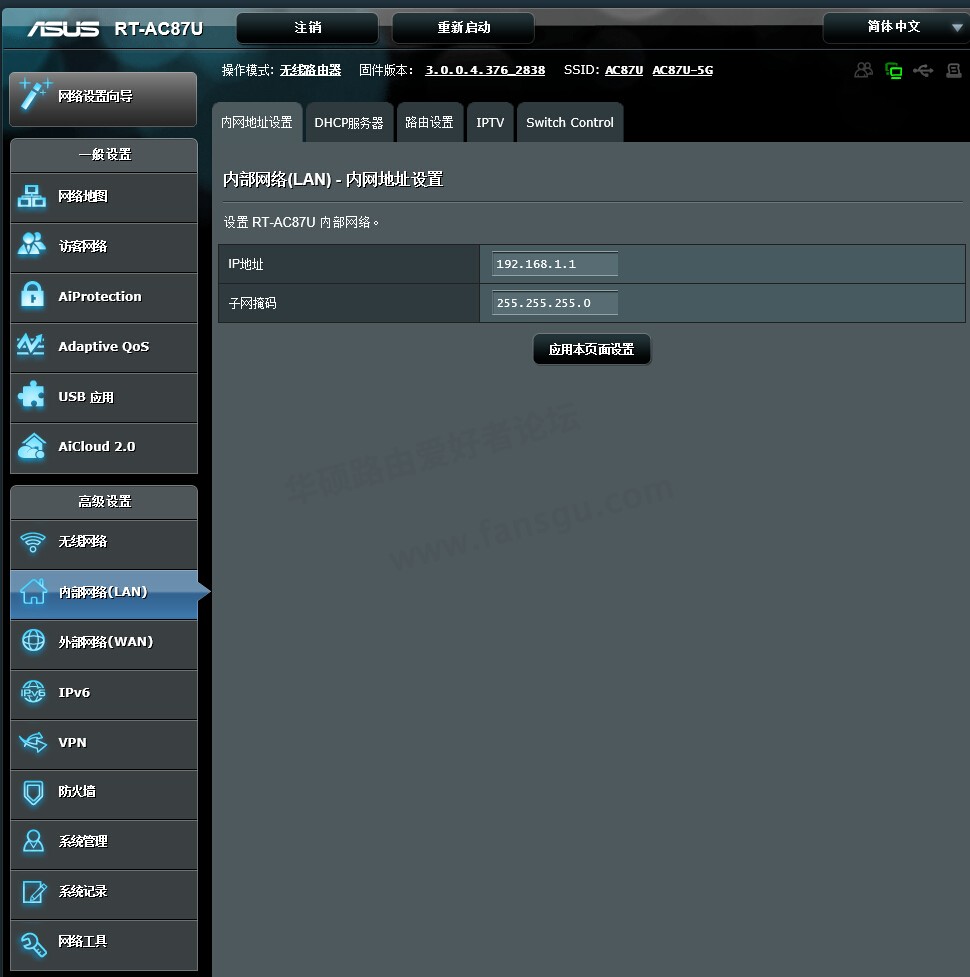Open the network setup wizard wand icon
Viewport: 970px width, 977px height.
click(34, 95)
